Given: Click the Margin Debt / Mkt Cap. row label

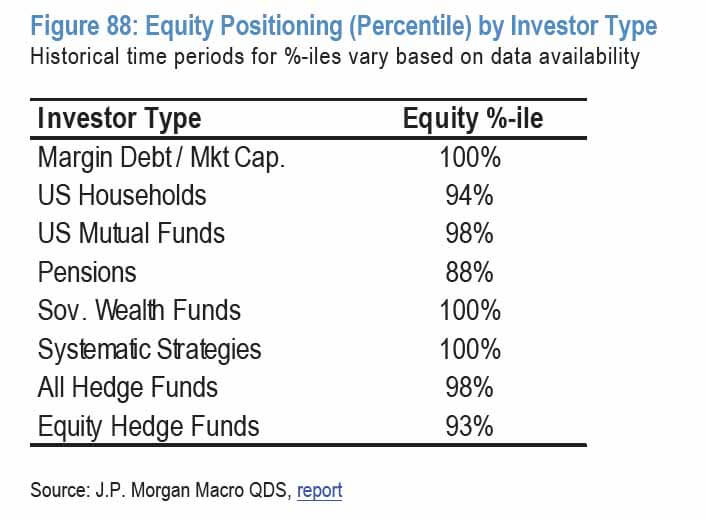Looking at the screenshot, I should coord(161,158).
